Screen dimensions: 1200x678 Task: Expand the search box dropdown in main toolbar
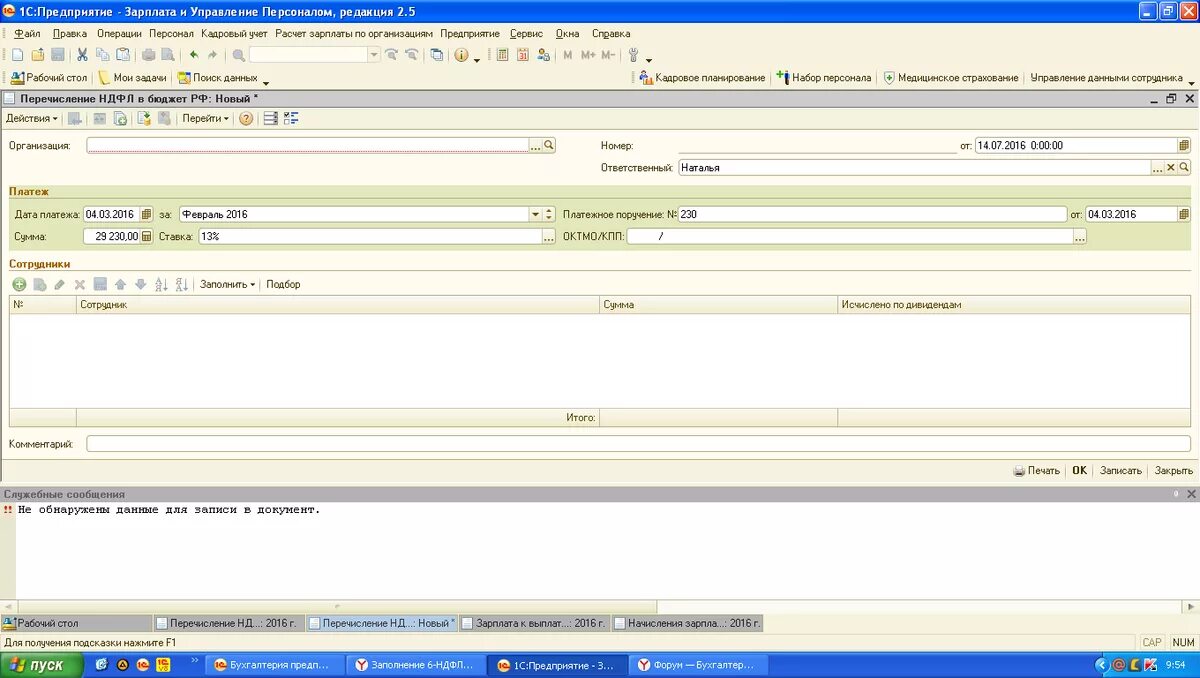pos(374,55)
